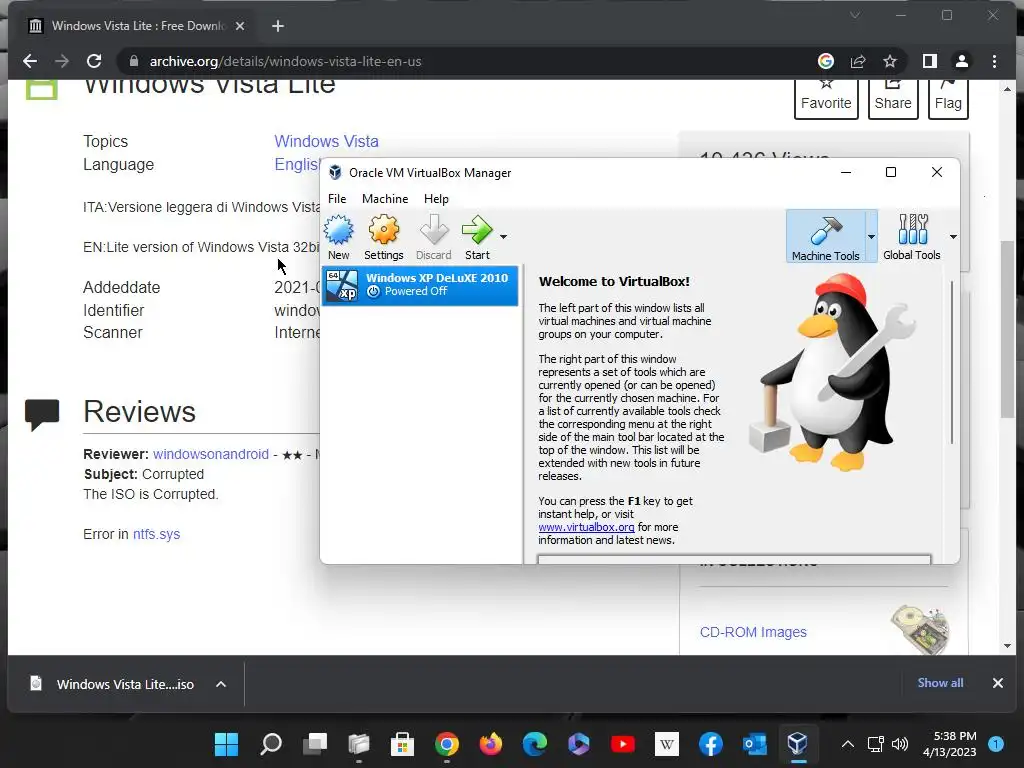The image size is (1024, 768).
Task: Click the Flag button on archive.org
Action: tap(948, 97)
